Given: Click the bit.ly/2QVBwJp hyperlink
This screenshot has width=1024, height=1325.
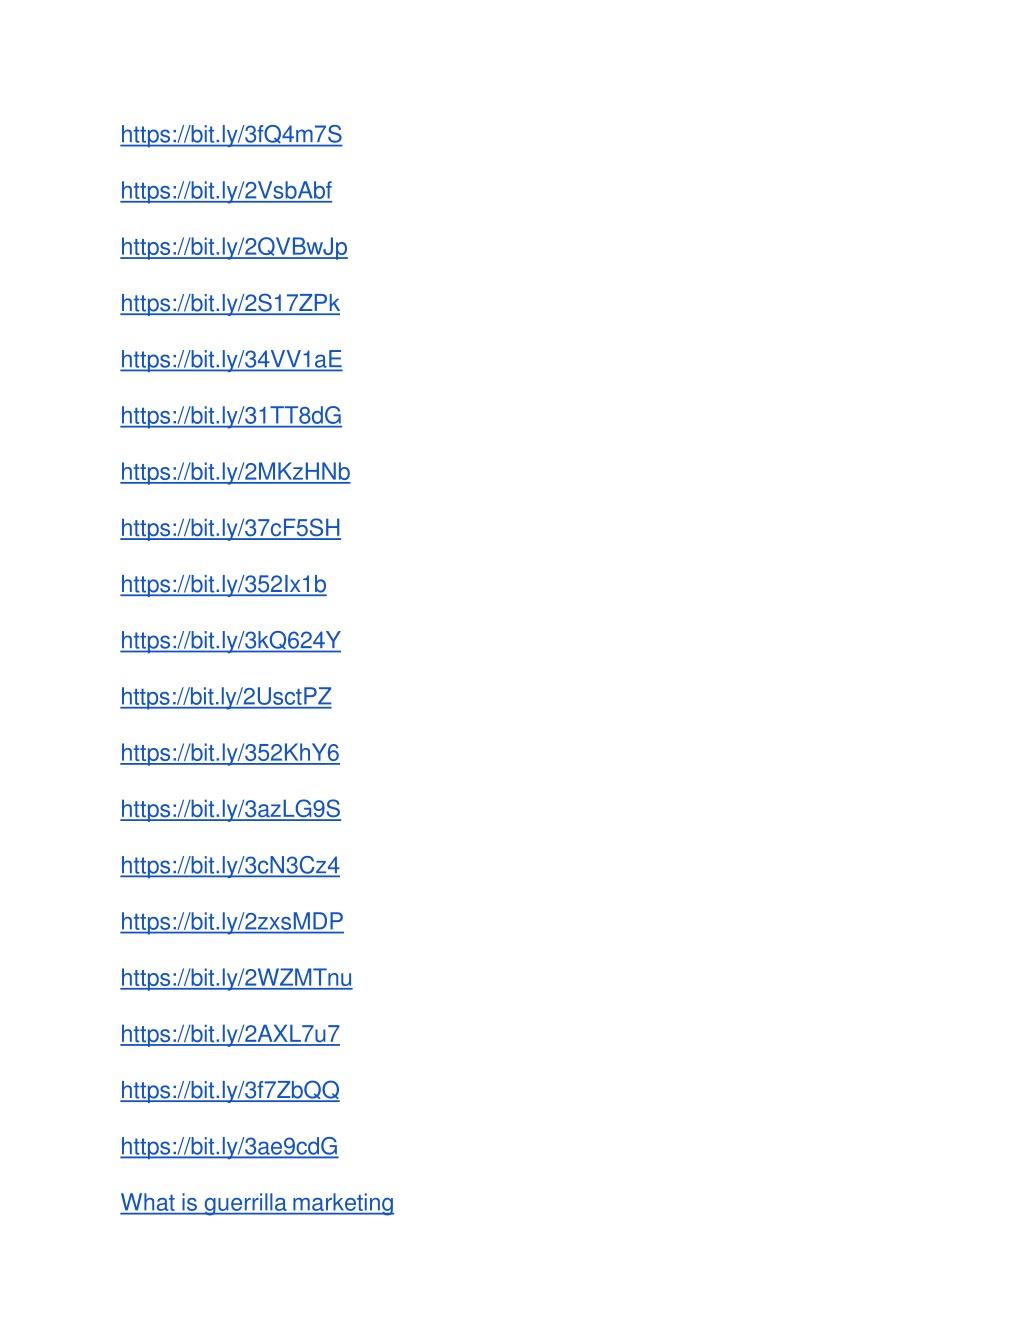Looking at the screenshot, I should click(234, 247).
